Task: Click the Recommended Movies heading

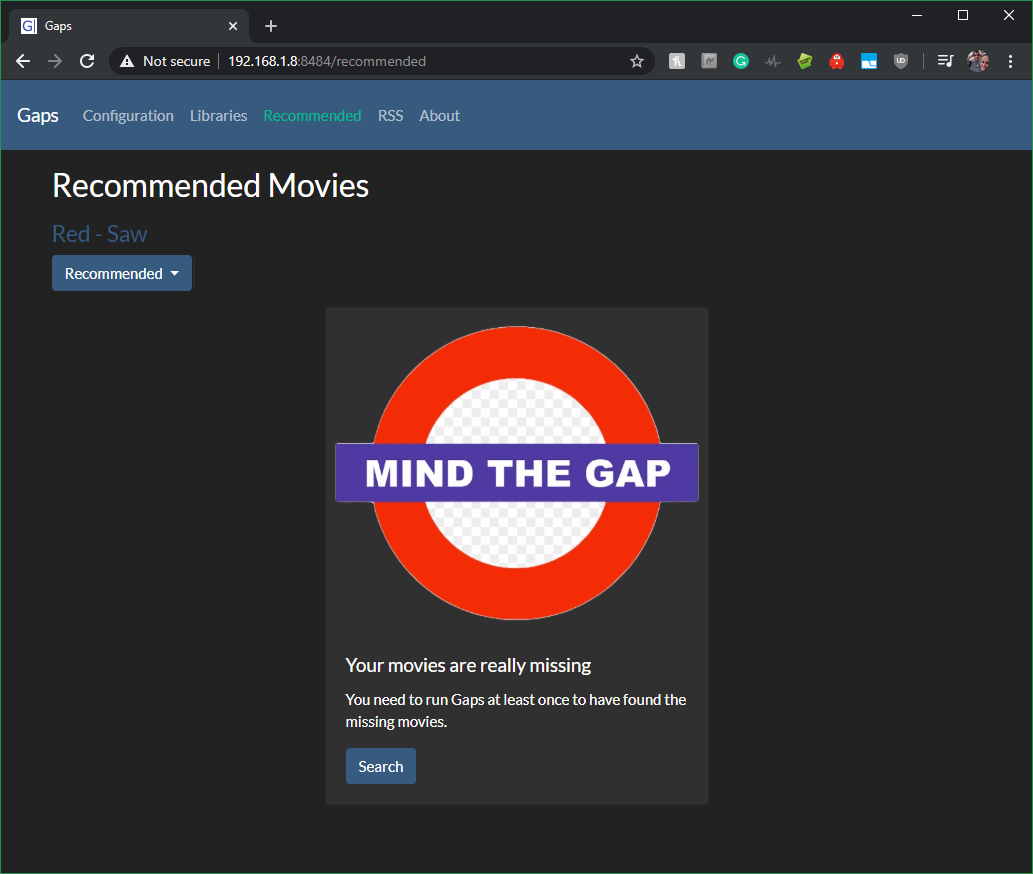Action: pyautogui.click(x=210, y=186)
